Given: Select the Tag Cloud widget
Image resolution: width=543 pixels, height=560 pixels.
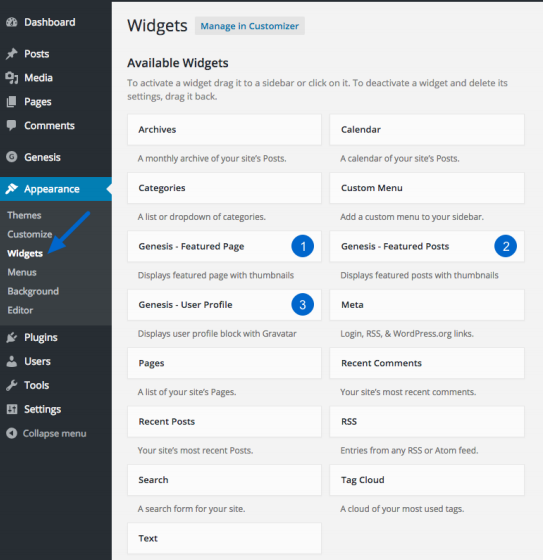Looking at the screenshot, I should coord(427,480).
